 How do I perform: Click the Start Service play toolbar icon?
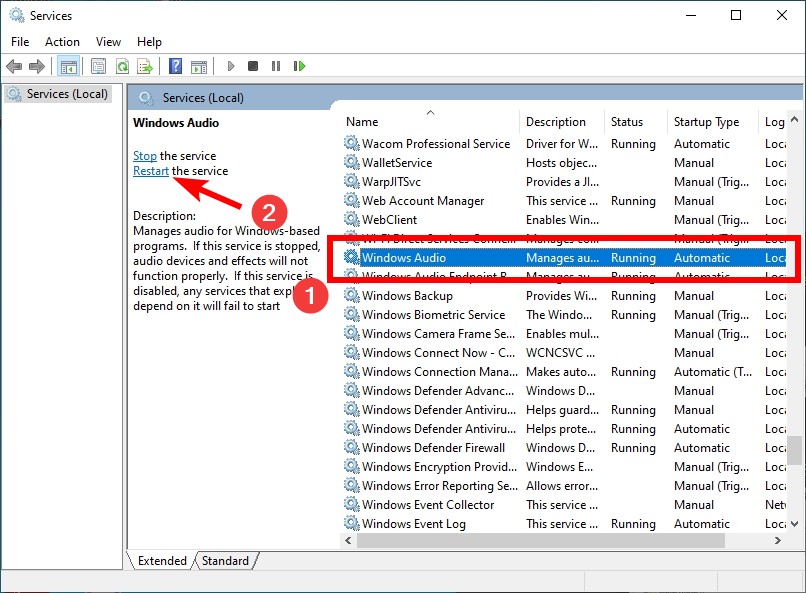click(231, 66)
